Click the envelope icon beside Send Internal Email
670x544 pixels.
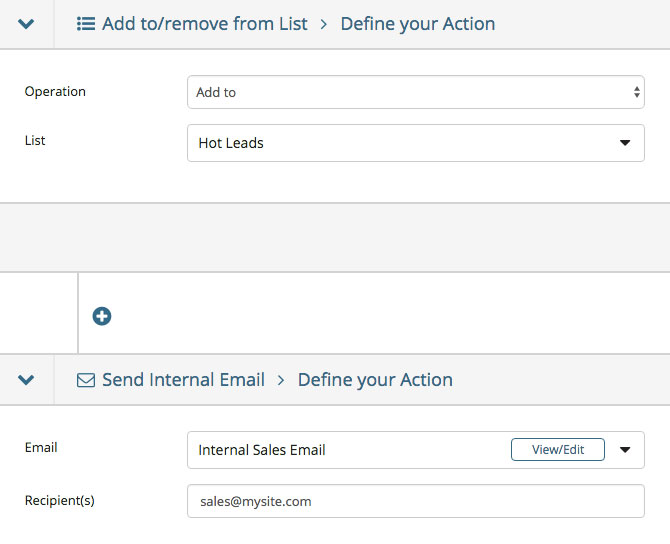pos(86,380)
